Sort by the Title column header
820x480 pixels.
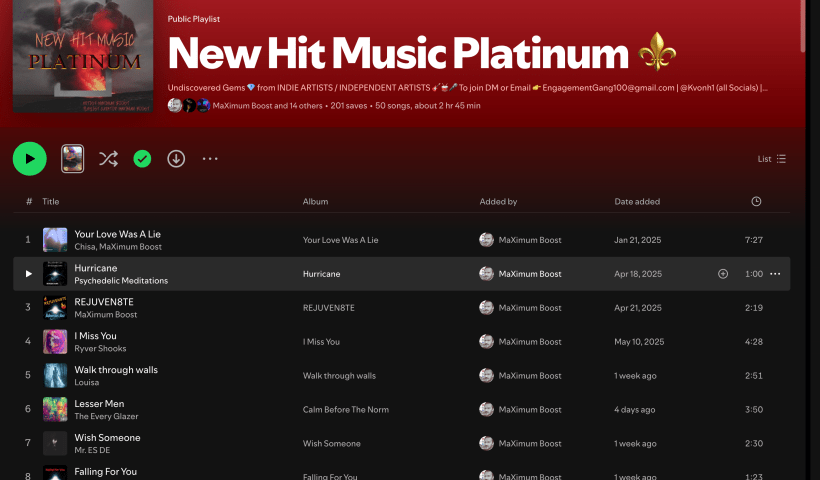pyautogui.click(x=51, y=202)
